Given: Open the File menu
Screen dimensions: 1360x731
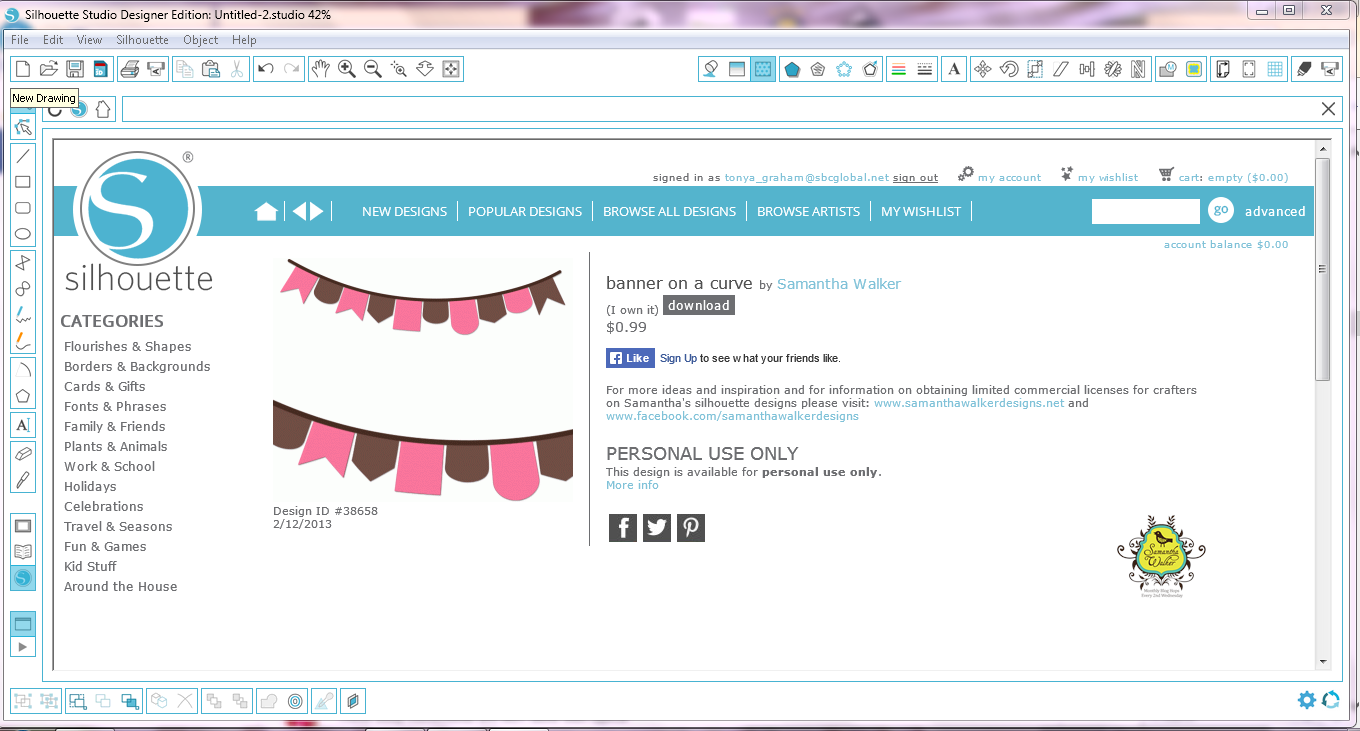Looking at the screenshot, I should click(x=20, y=40).
